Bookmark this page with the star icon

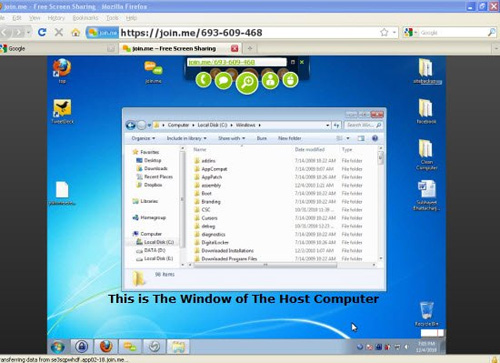[x=384, y=32]
